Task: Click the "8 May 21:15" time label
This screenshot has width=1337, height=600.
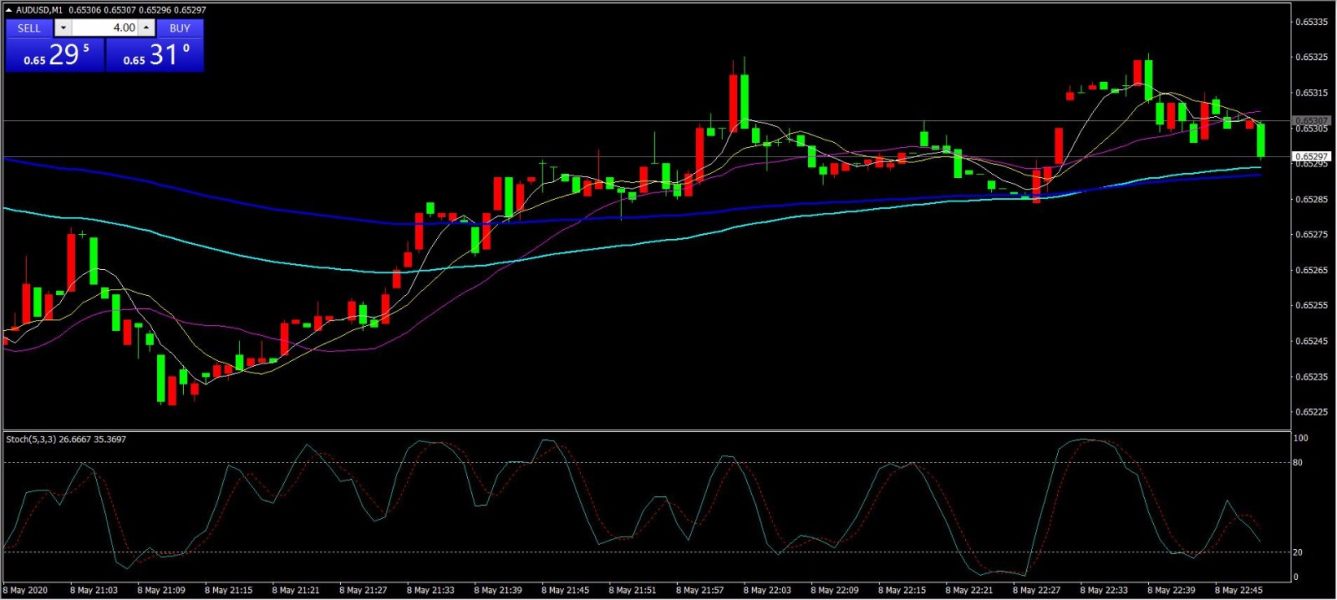Action: point(230,590)
